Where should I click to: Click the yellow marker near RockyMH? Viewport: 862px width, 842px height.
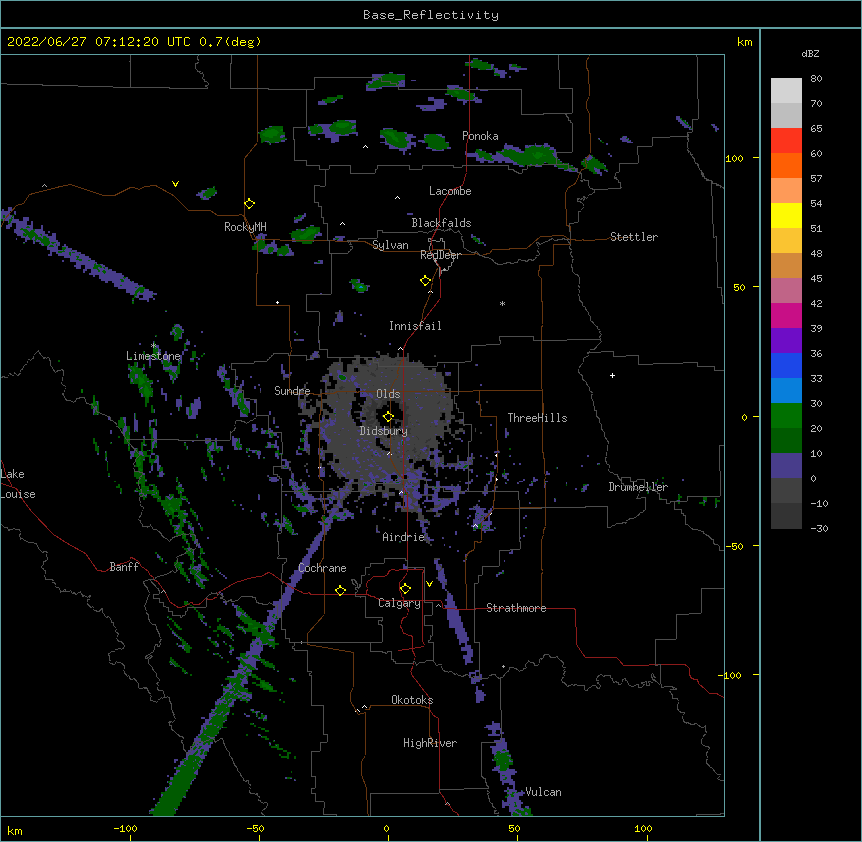tap(249, 204)
